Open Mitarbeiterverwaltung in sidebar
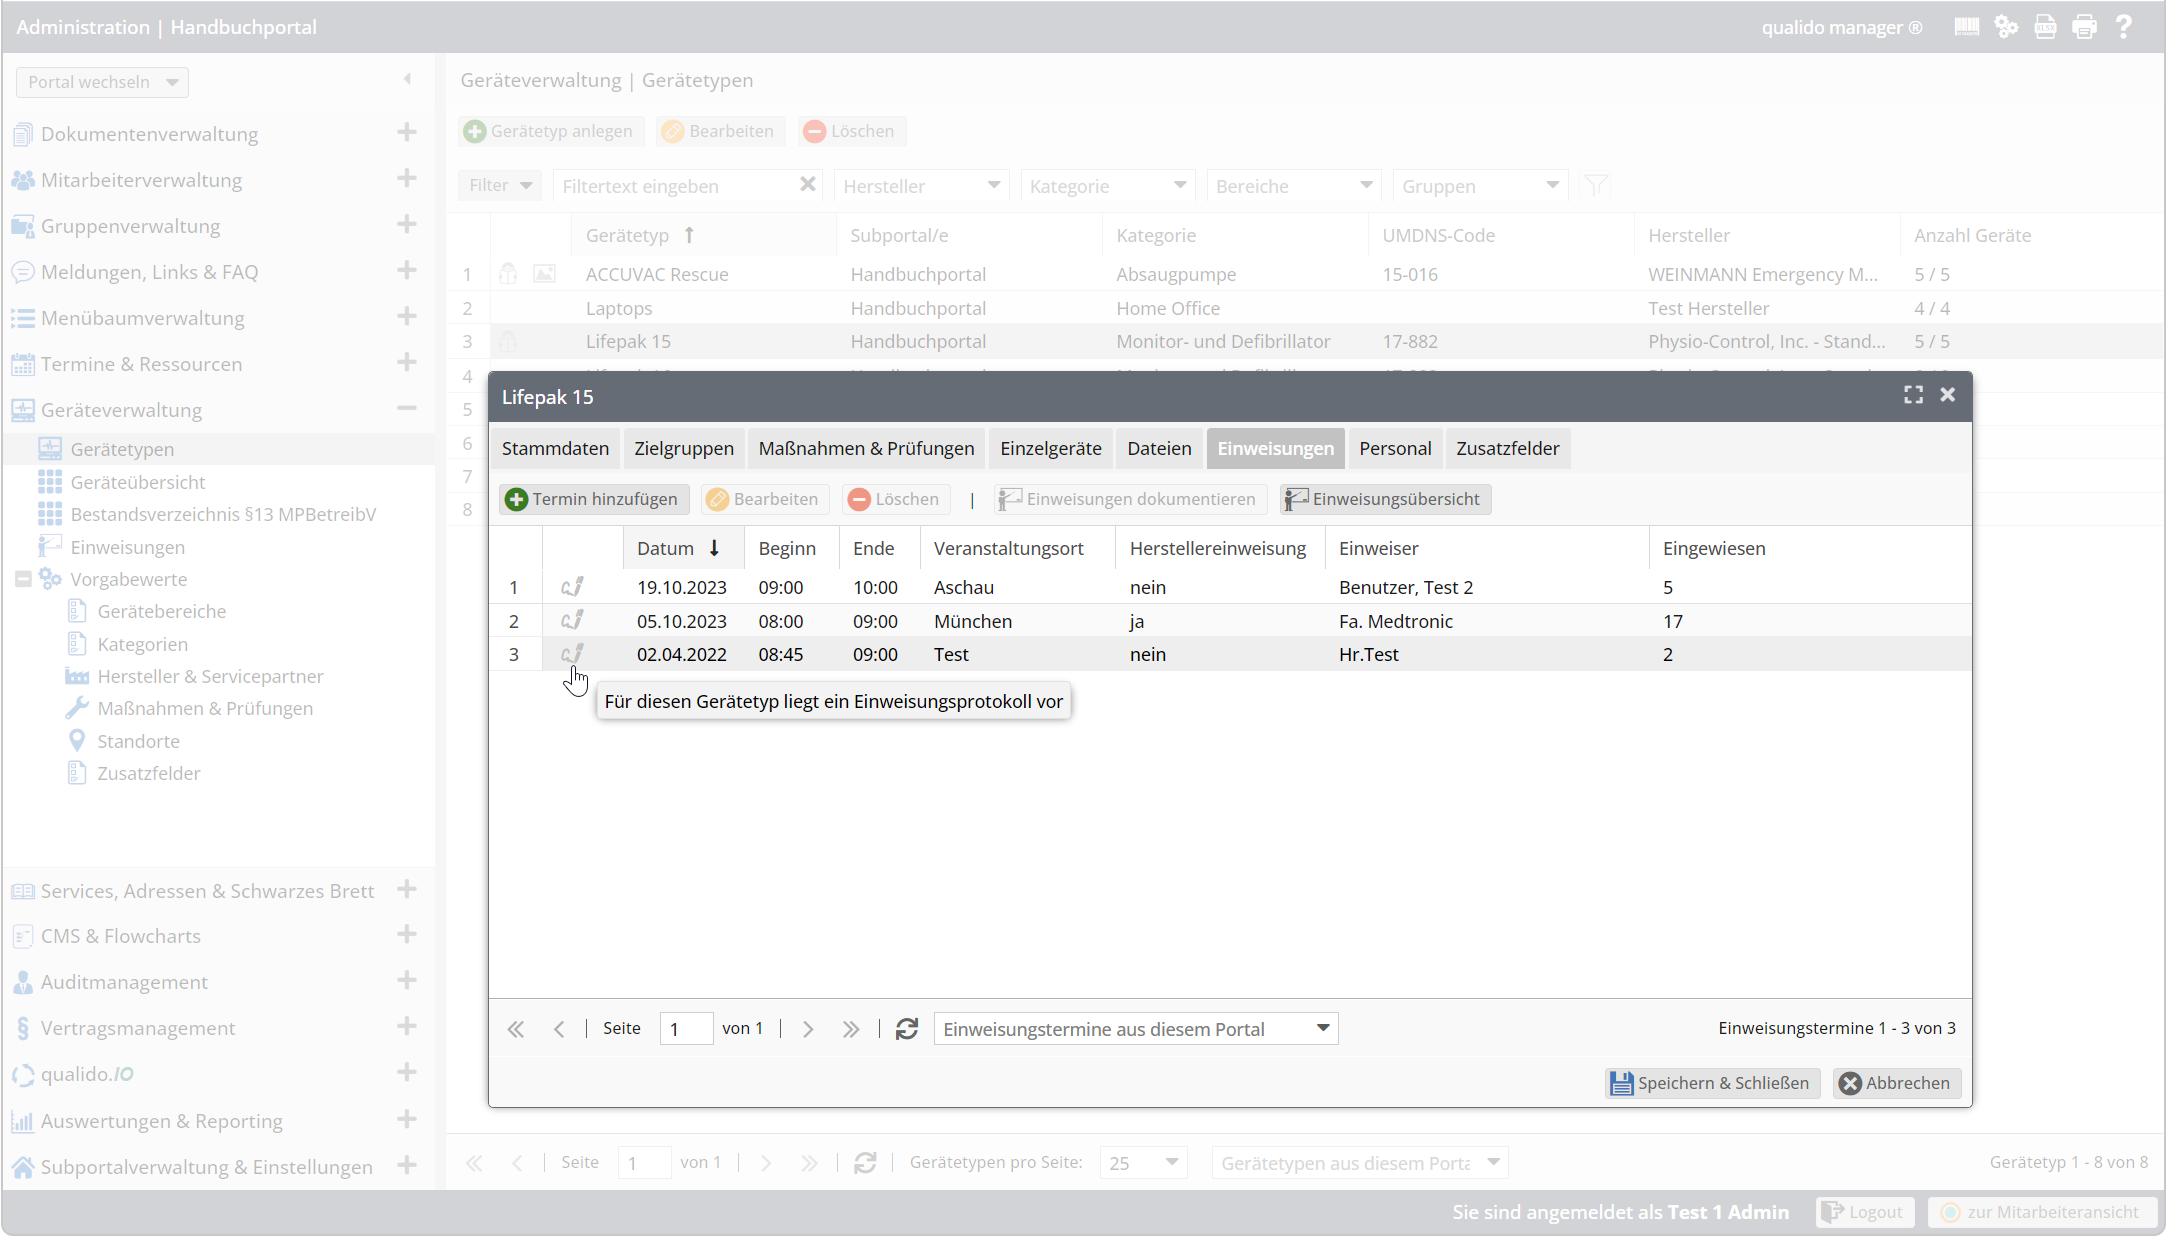Screen dimensions: 2167x1237 pos(141,180)
